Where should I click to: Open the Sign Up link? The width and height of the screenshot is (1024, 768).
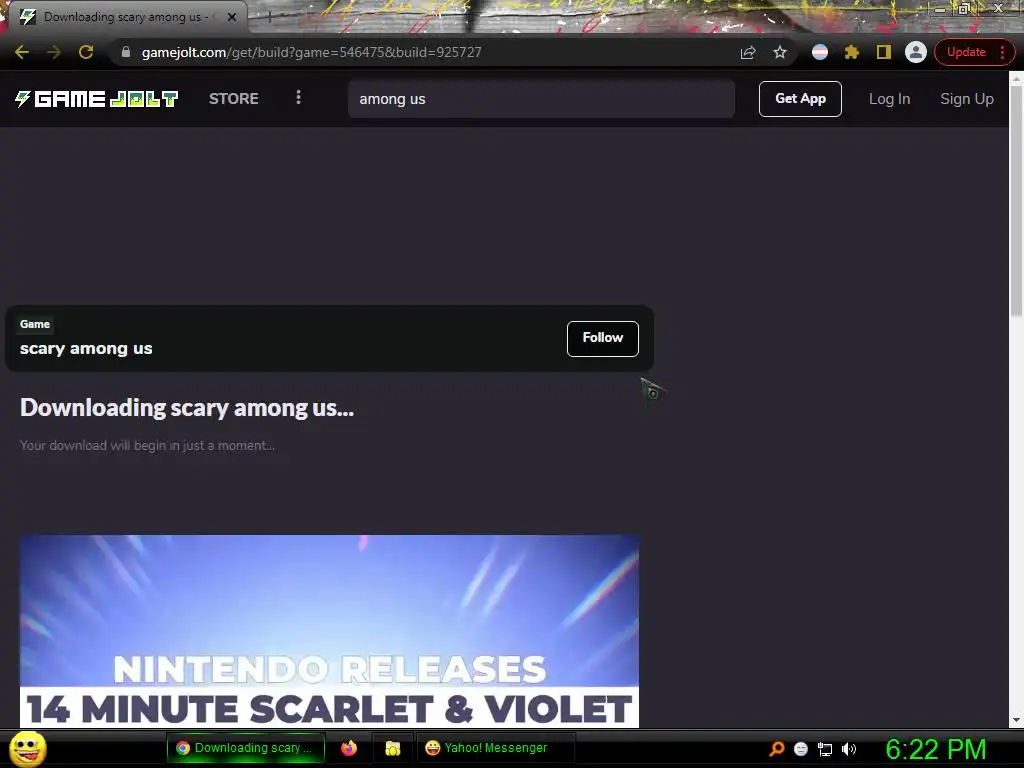coord(967,99)
